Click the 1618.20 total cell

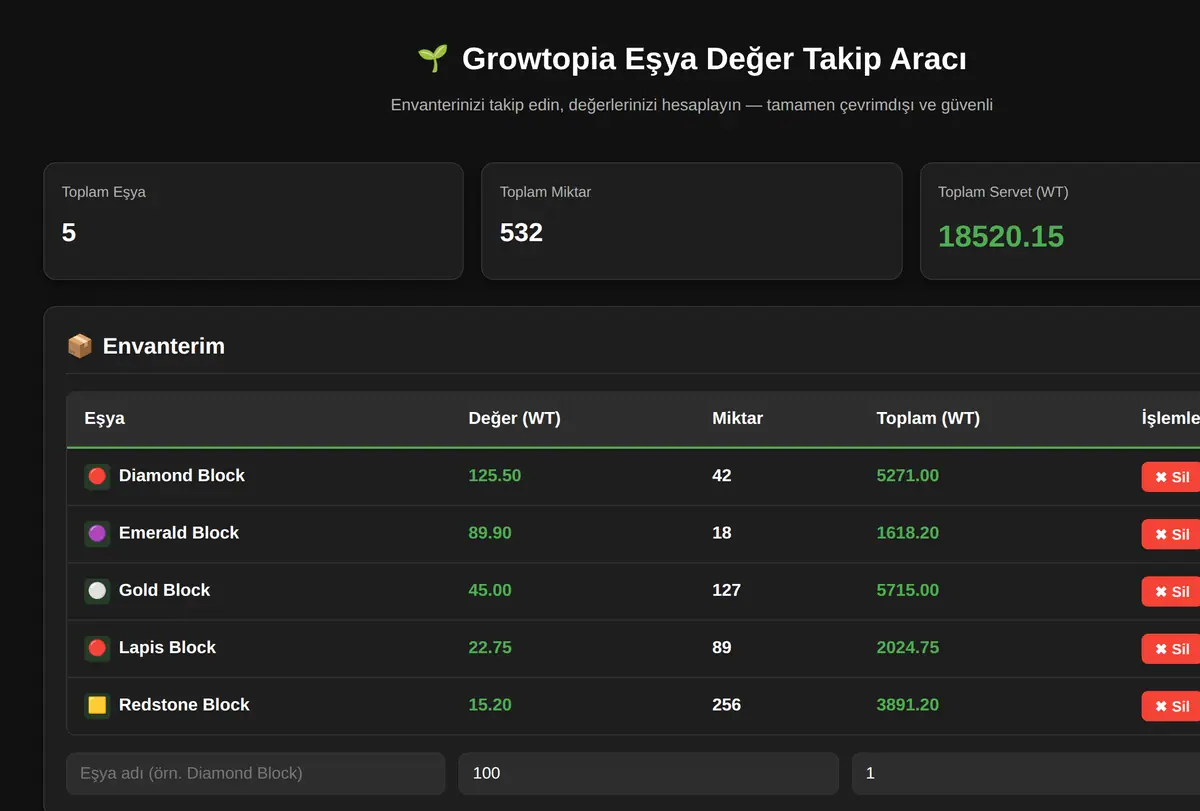(x=908, y=533)
